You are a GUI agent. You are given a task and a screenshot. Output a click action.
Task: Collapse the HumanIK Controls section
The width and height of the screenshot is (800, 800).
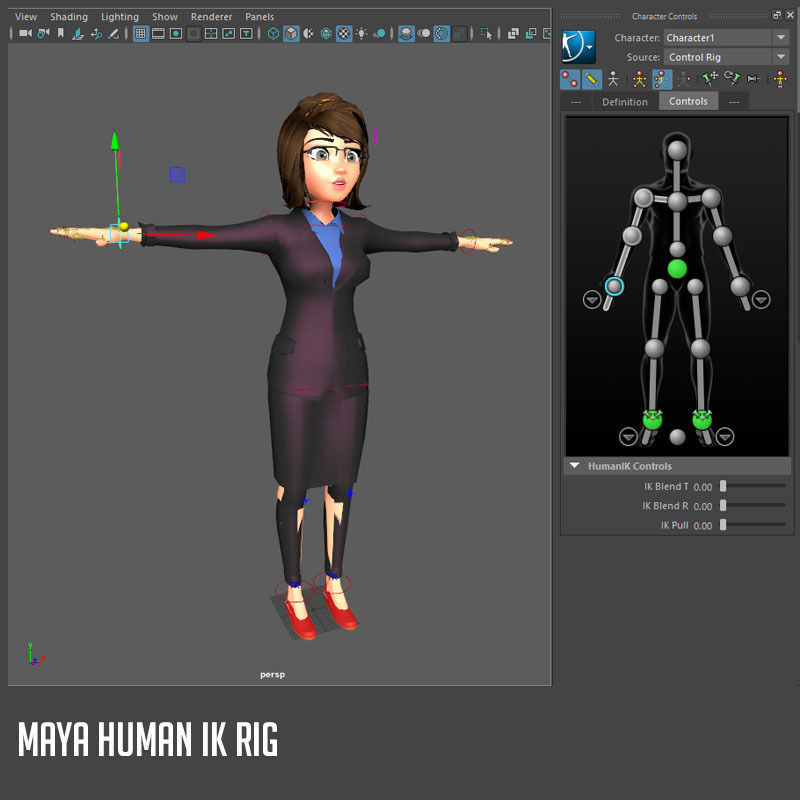pos(677,466)
